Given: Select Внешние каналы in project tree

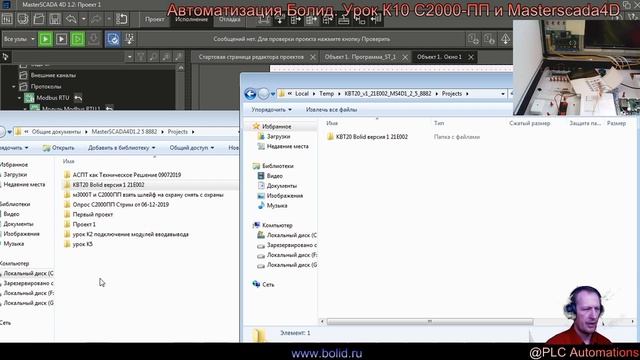Looking at the screenshot, I should [x=53, y=75].
